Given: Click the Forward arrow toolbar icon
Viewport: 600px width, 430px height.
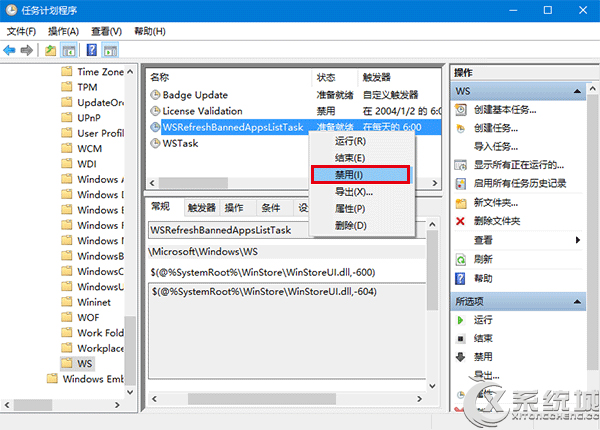Looking at the screenshot, I should click(26, 50).
